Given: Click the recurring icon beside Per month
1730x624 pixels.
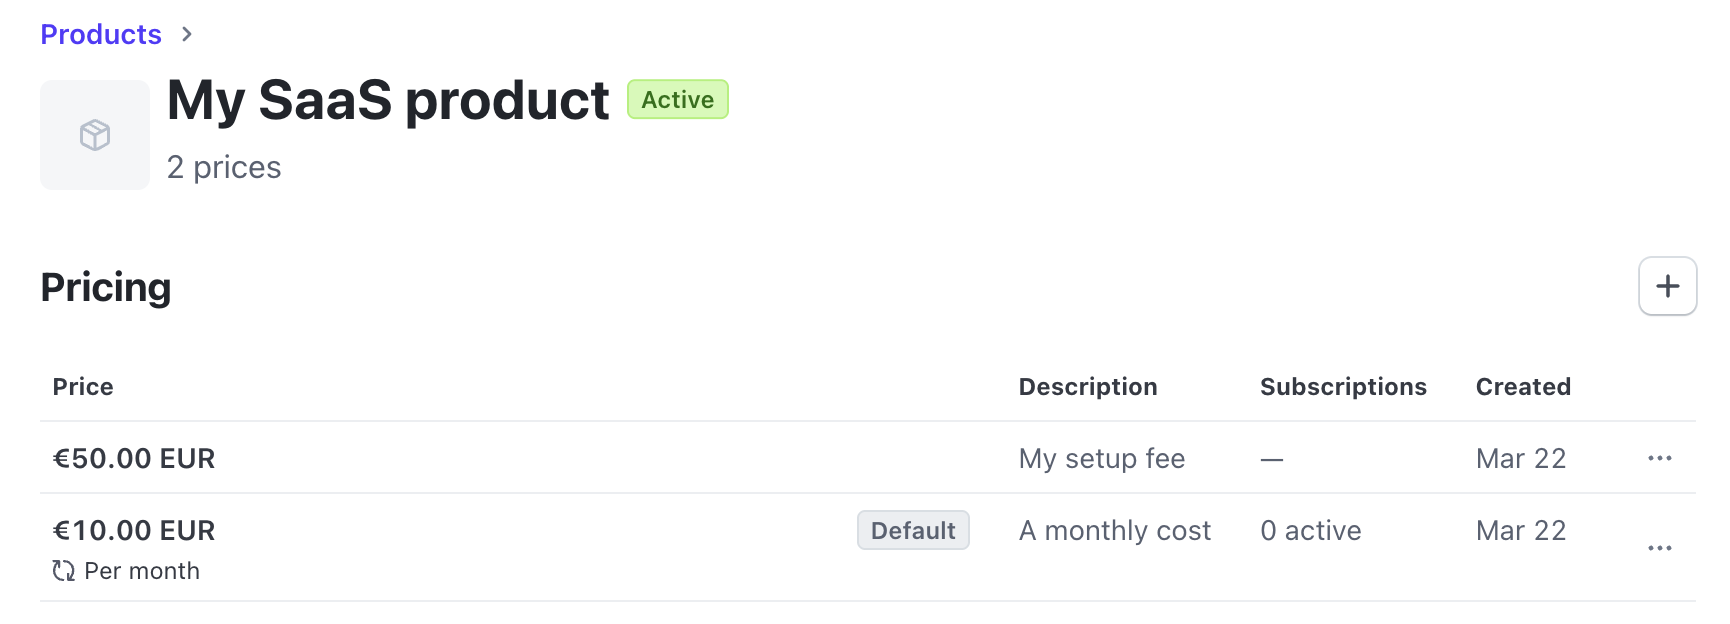Looking at the screenshot, I should (64, 571).
